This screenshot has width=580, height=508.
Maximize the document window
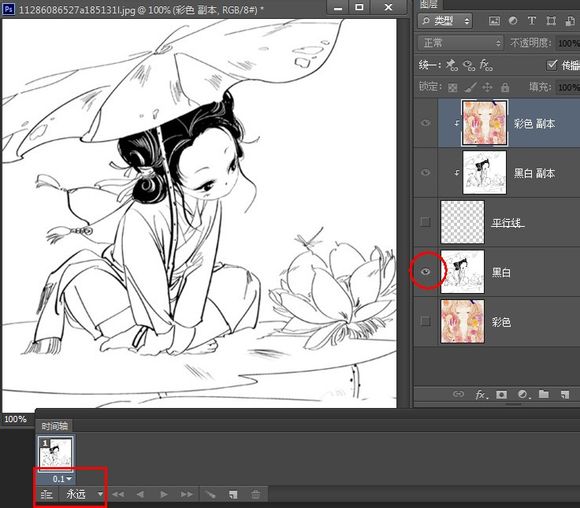point(359,7)
